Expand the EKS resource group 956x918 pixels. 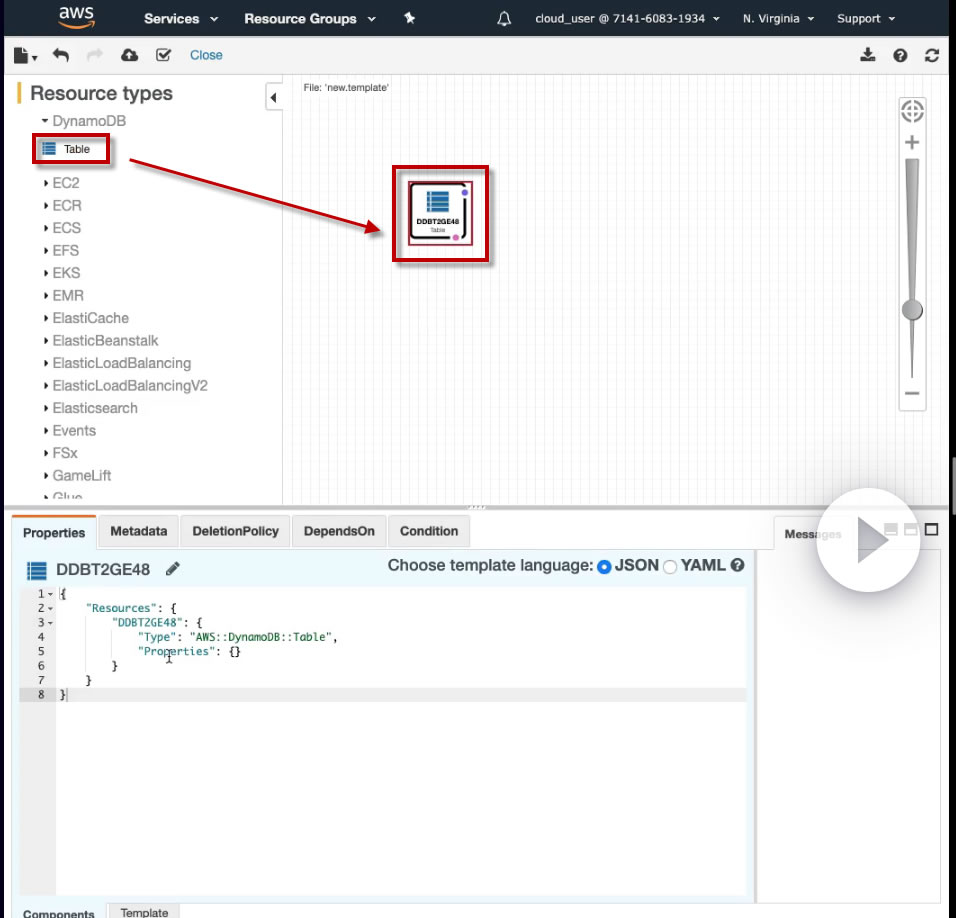tap(46, 273)
